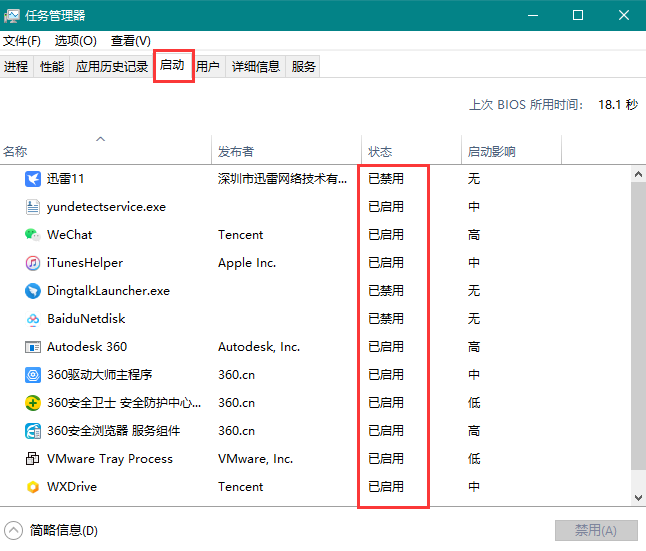Click the vertical scrollbar thumb
The height and width of the screenshot is (551, 646).
point(638,326)
